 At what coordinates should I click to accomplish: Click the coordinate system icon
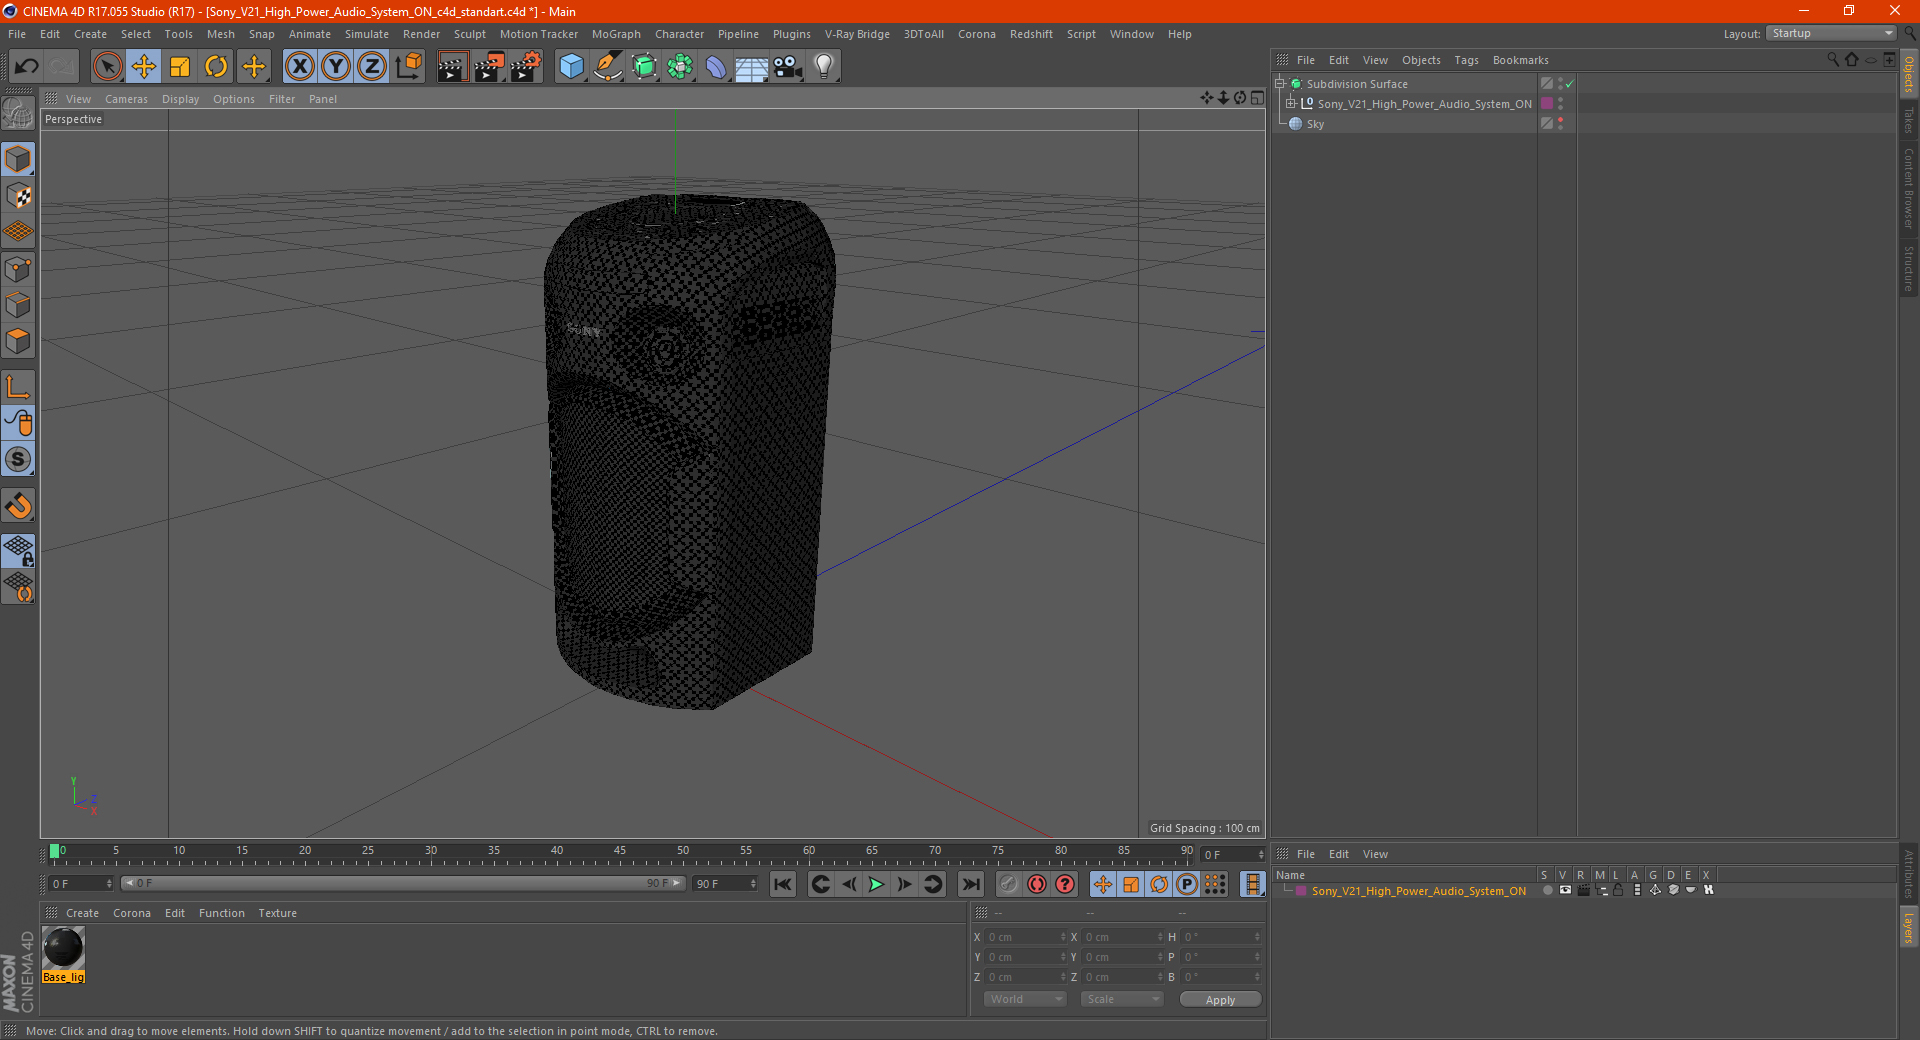(x=408, y=67)
